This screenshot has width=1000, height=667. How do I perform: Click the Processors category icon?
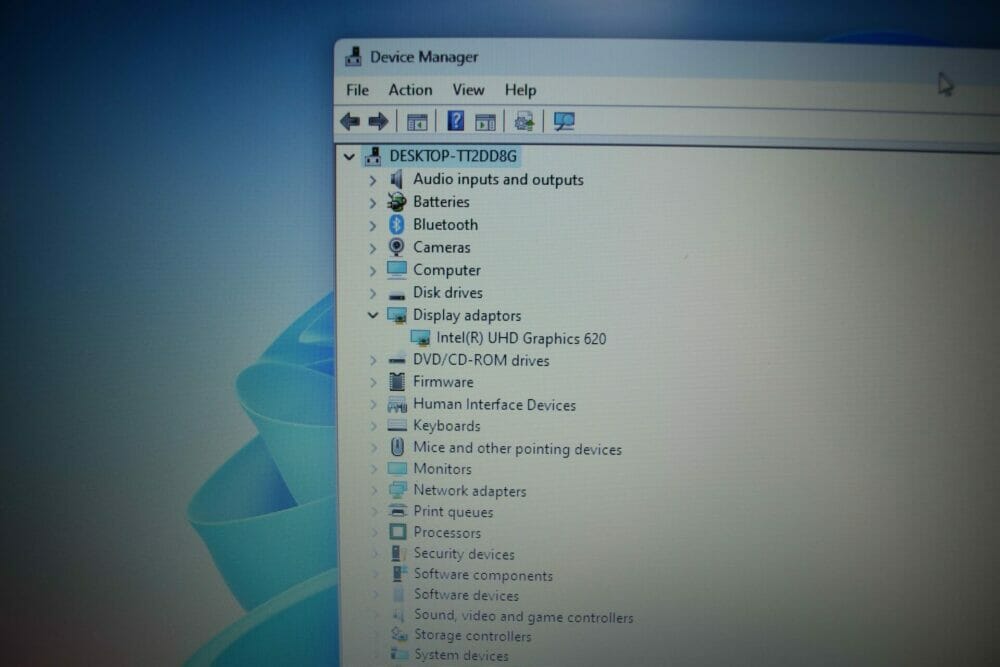click(x=397, y=532)
